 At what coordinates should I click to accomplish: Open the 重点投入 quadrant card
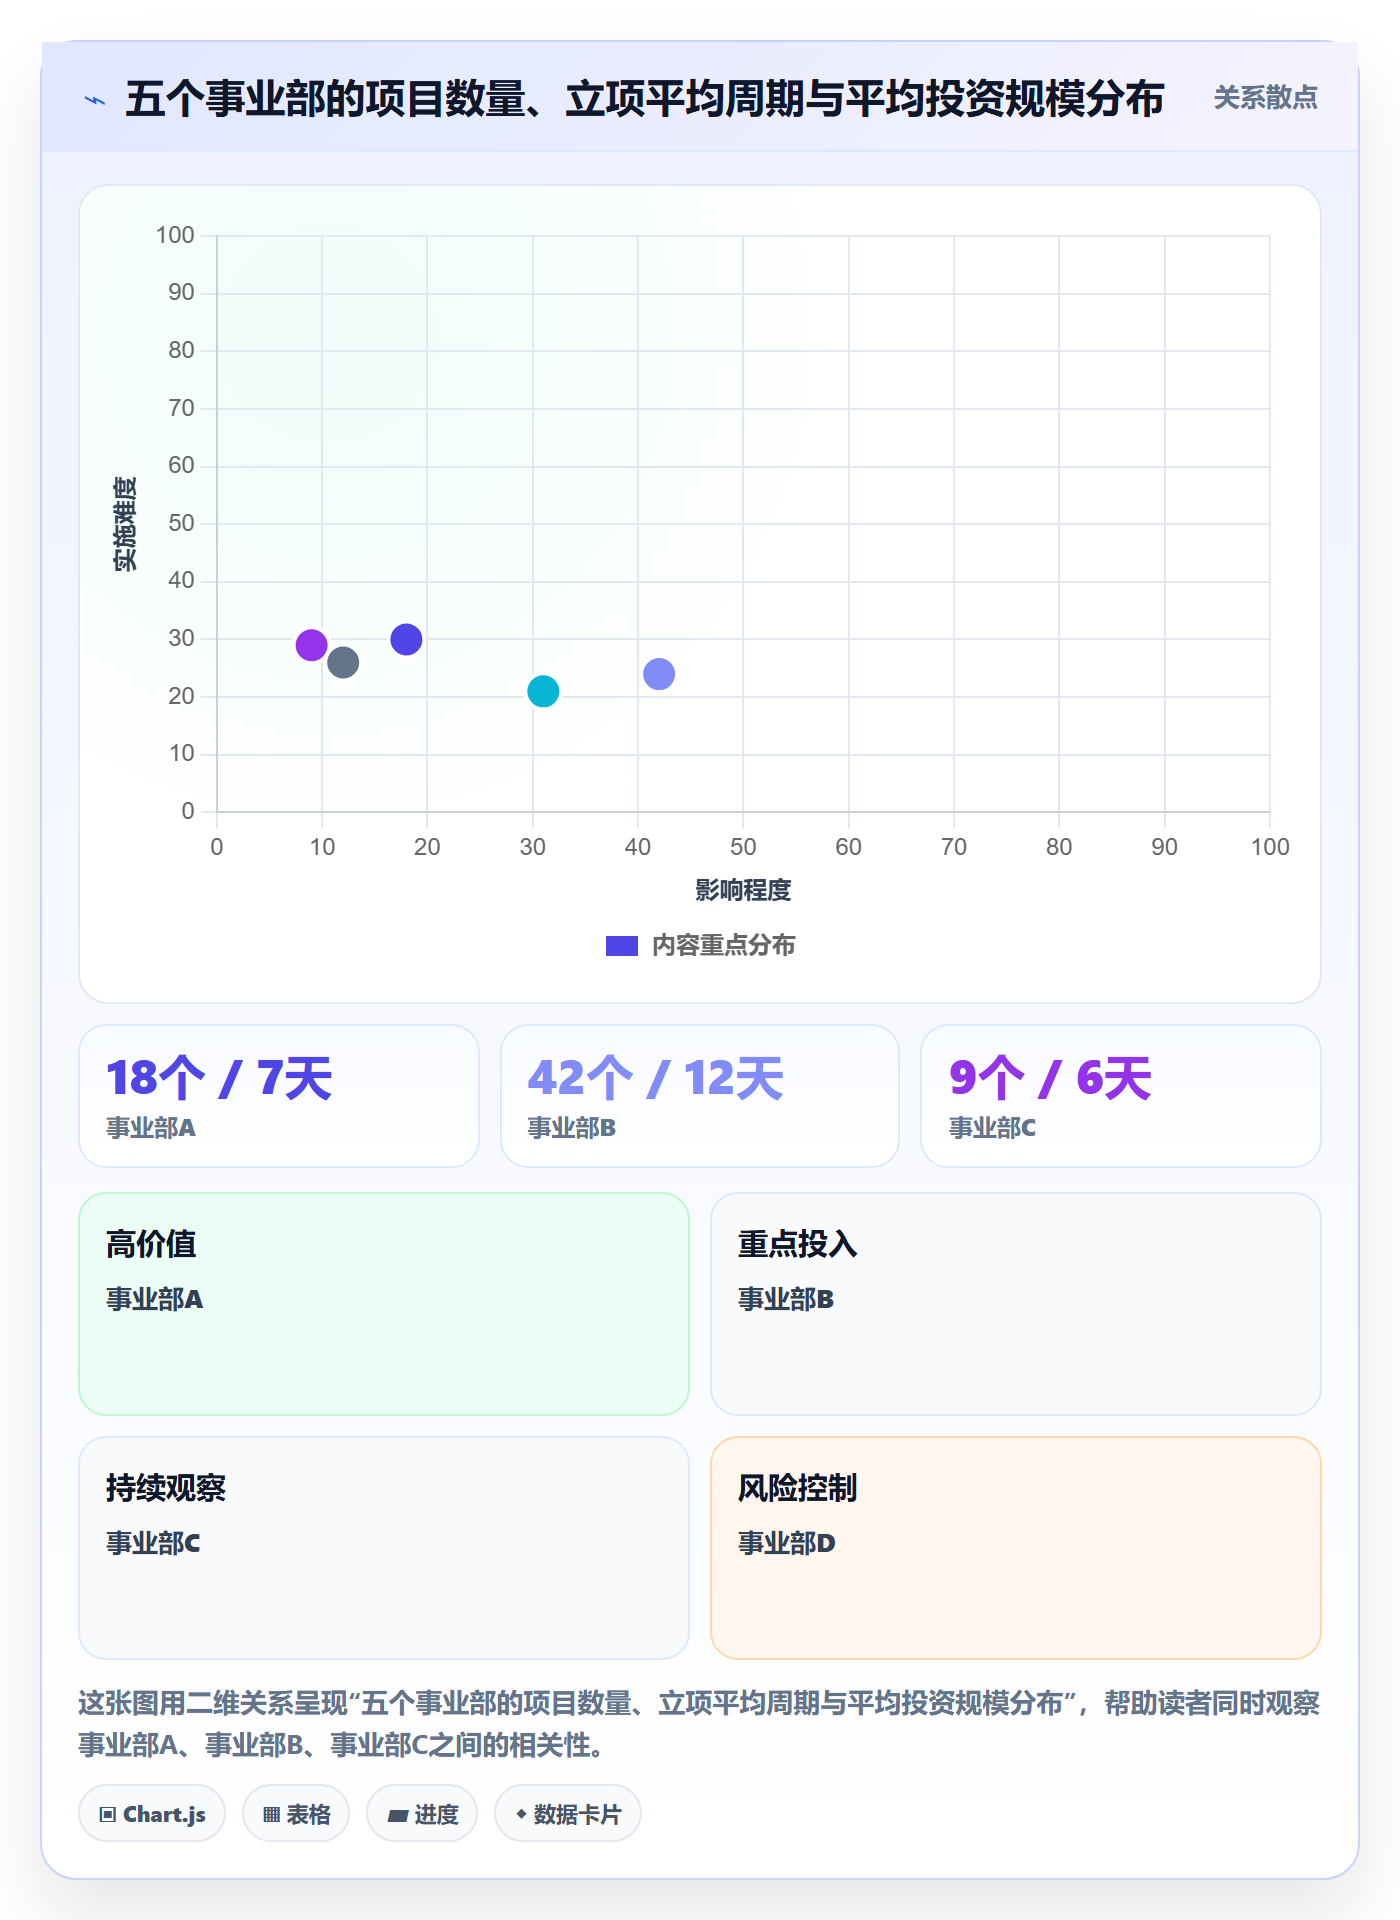click(x=1016, y=1304)
